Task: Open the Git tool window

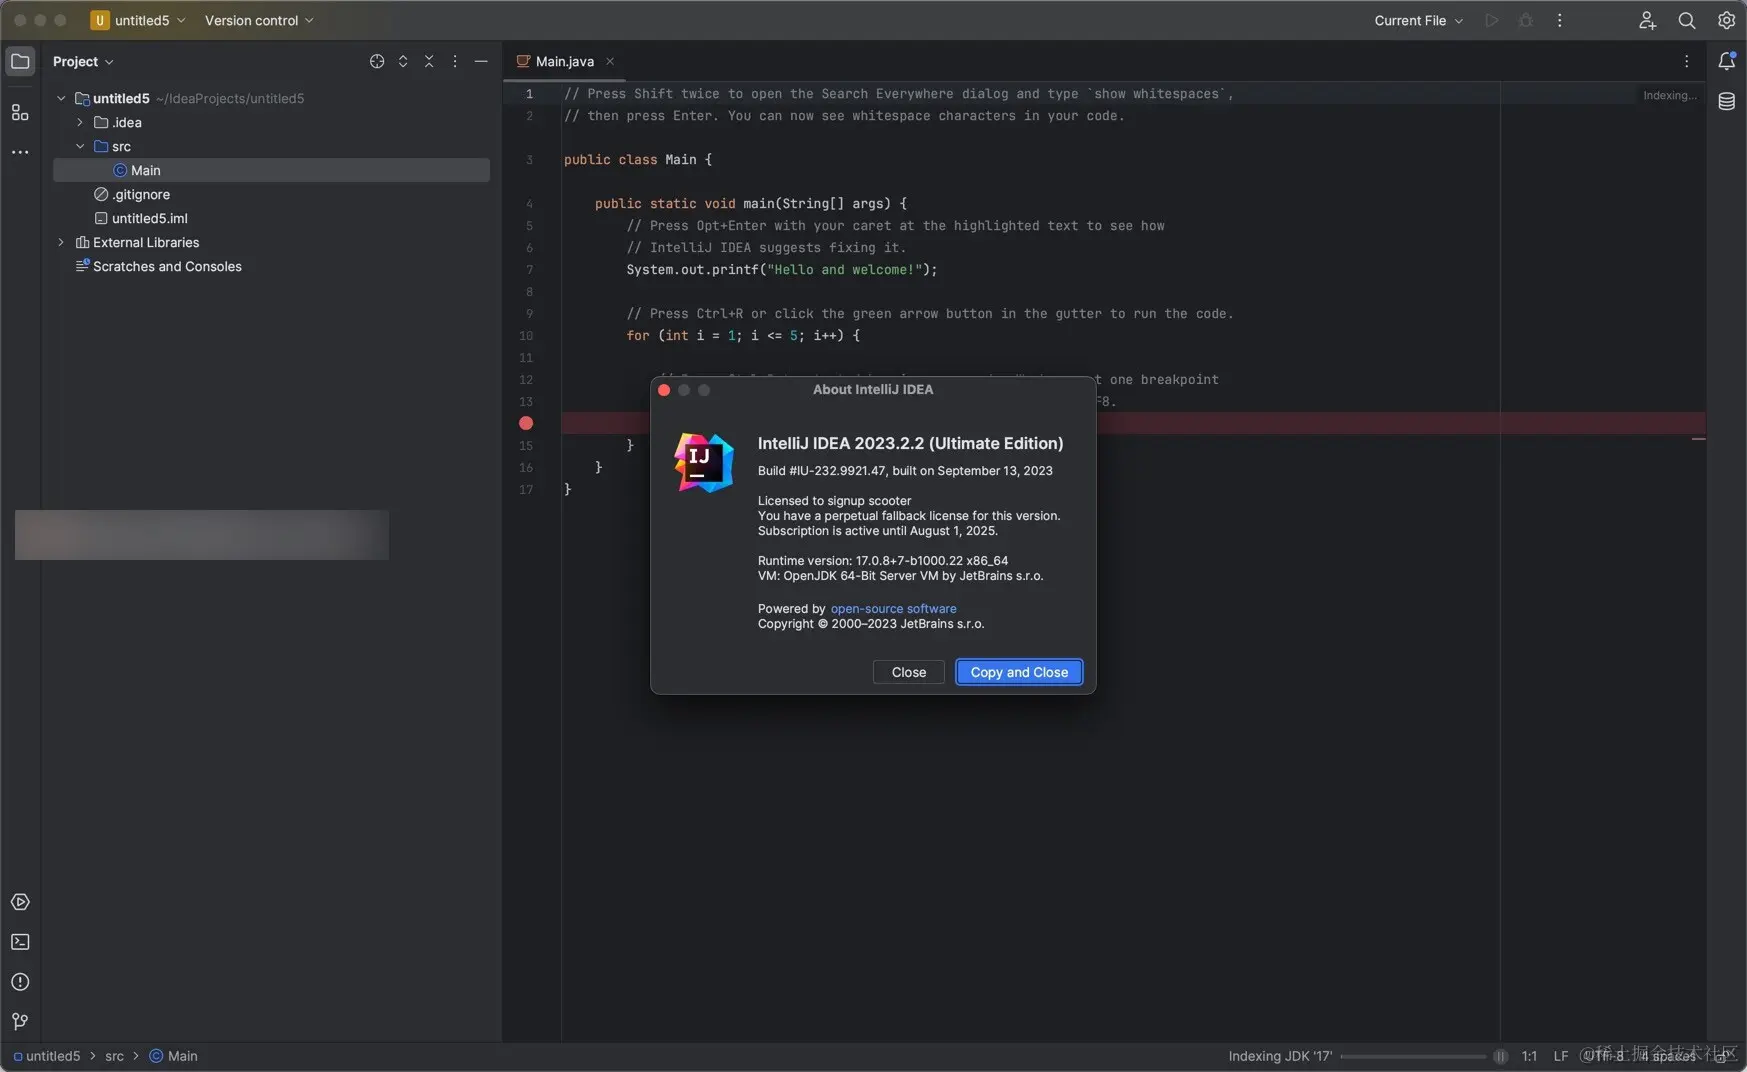Action: (20, 1021)
